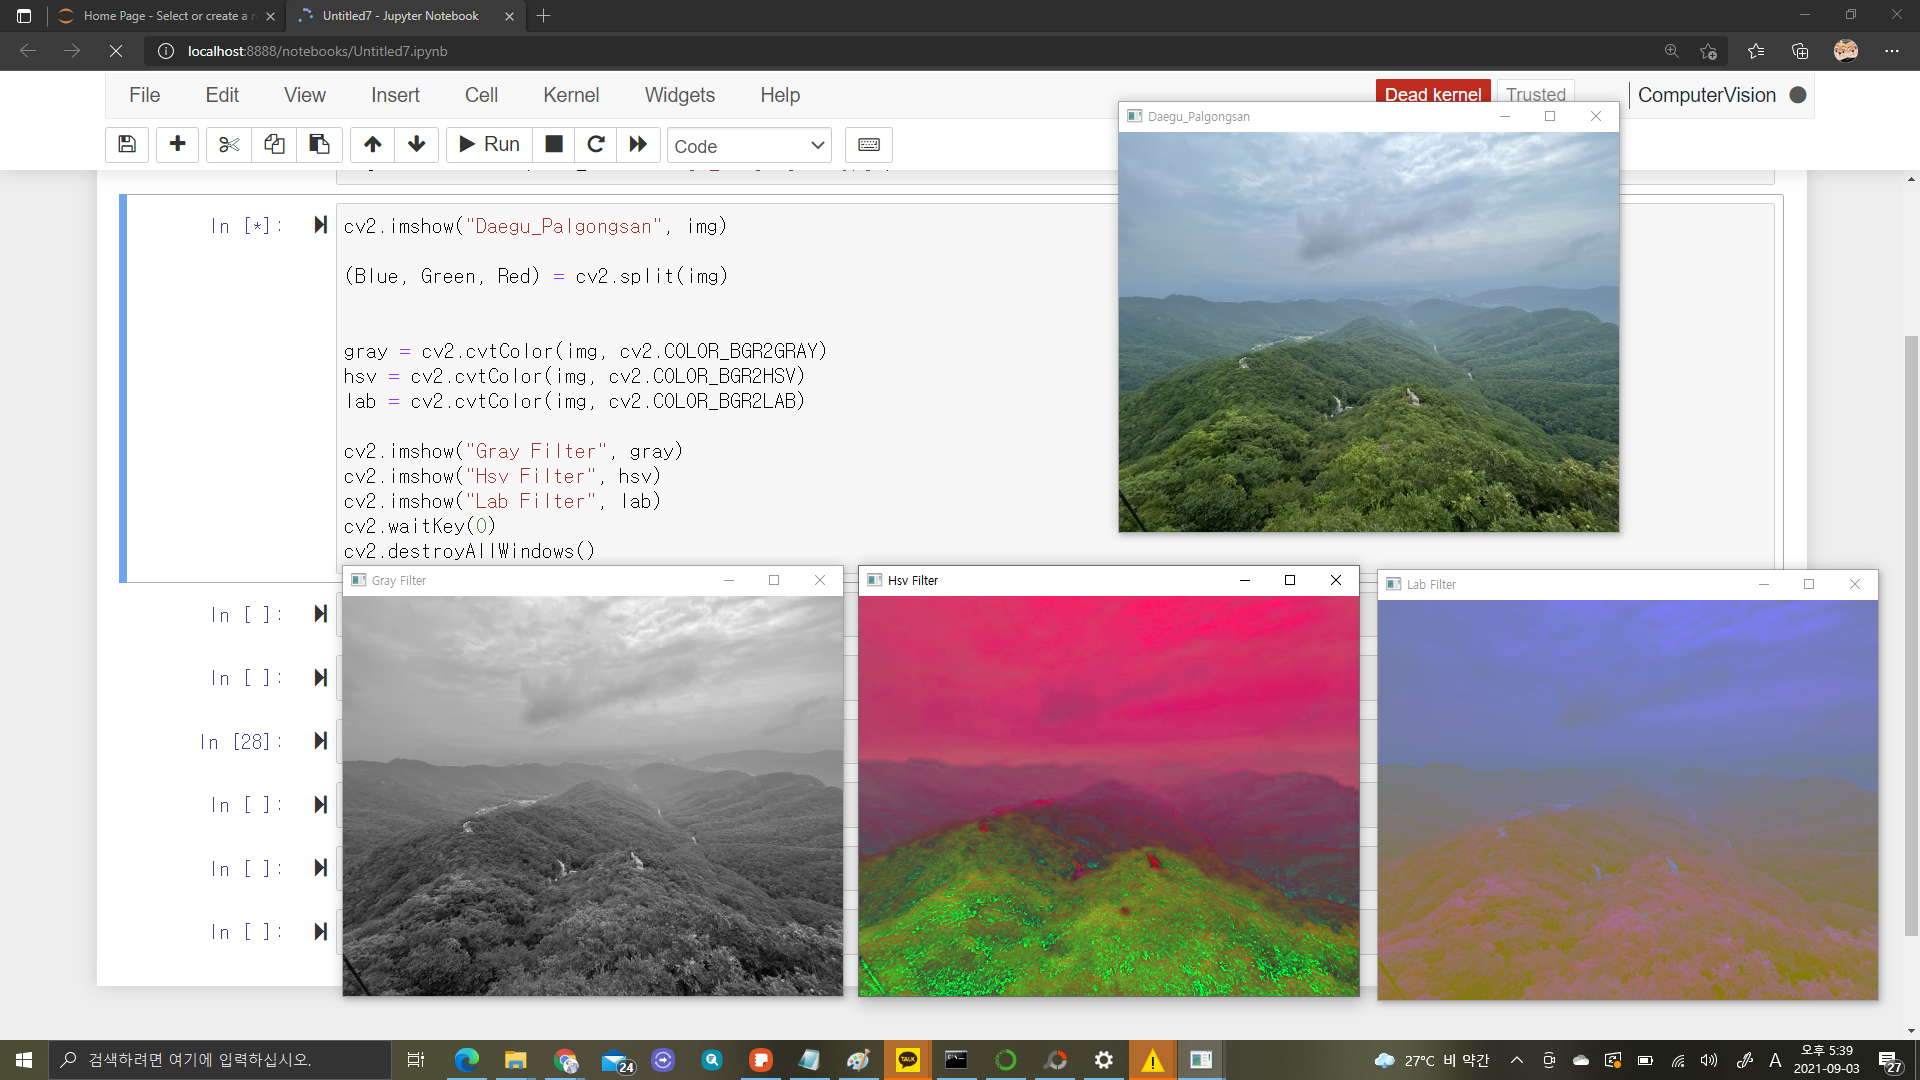
Task: Insert a cell below with plus icon
Action: [x=177, y=145]
